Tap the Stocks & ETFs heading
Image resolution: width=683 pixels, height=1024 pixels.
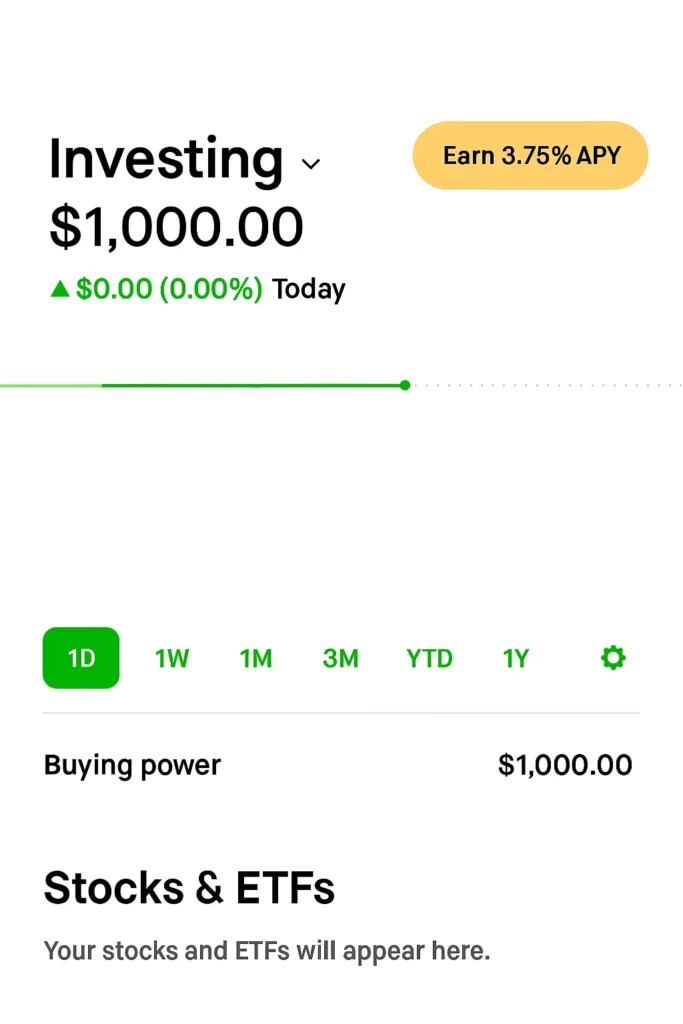point(189,887)
